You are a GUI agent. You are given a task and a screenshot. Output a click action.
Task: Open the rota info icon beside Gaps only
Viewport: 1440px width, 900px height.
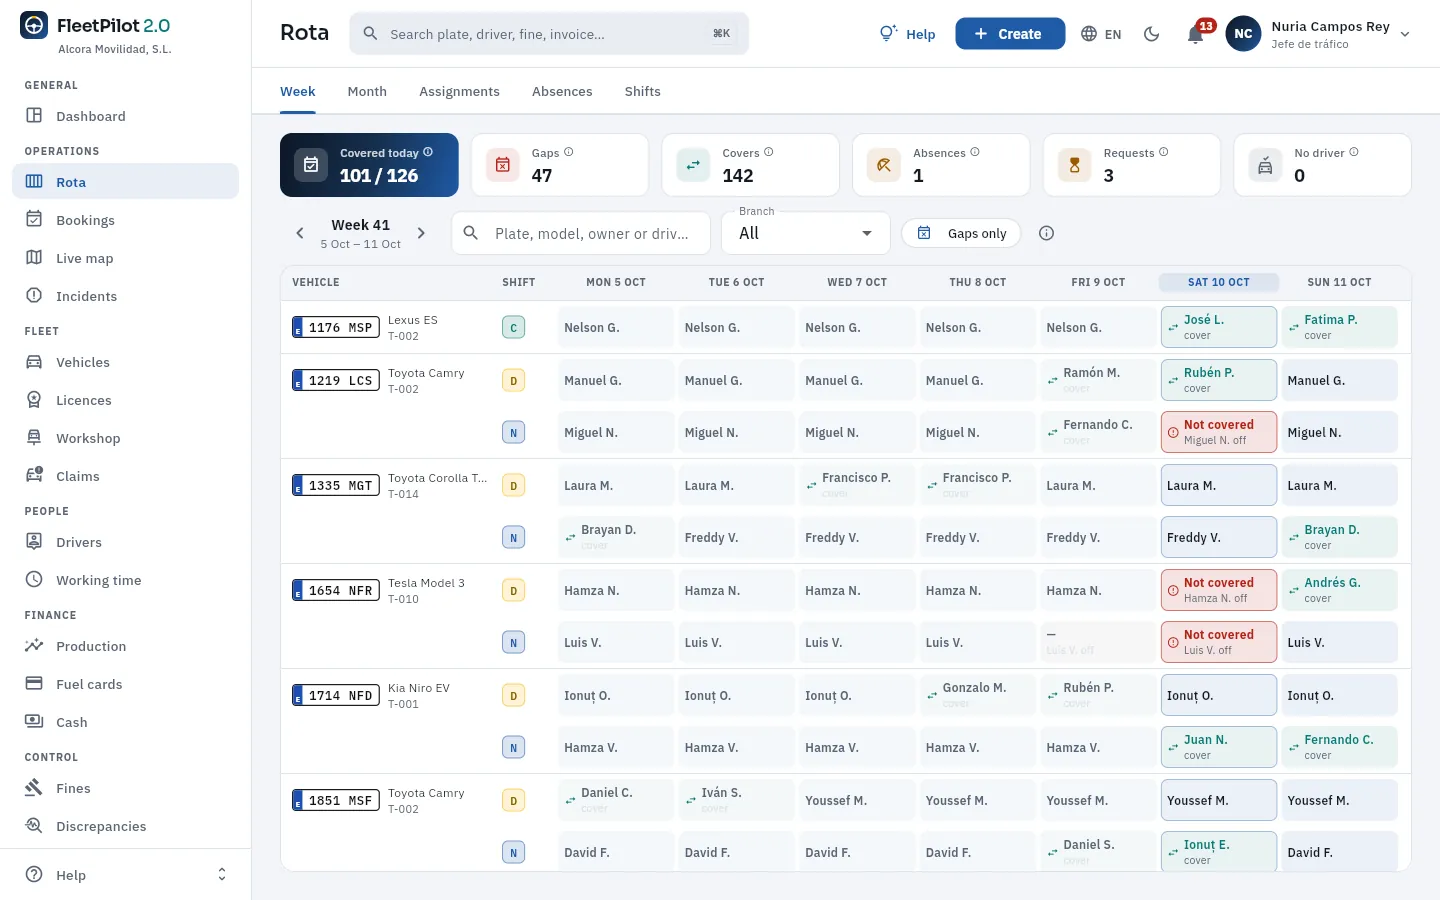[x=1047, y=233]
